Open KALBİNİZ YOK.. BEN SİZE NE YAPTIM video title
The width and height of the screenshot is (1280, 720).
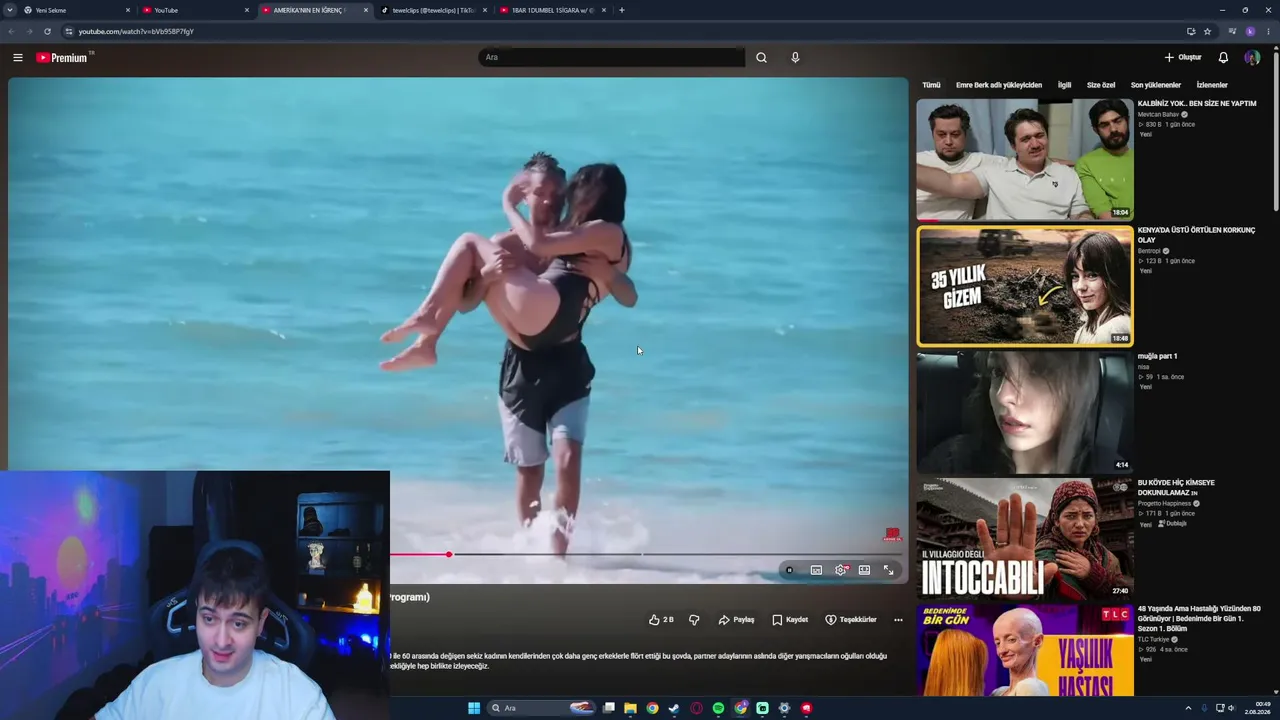1197,104
